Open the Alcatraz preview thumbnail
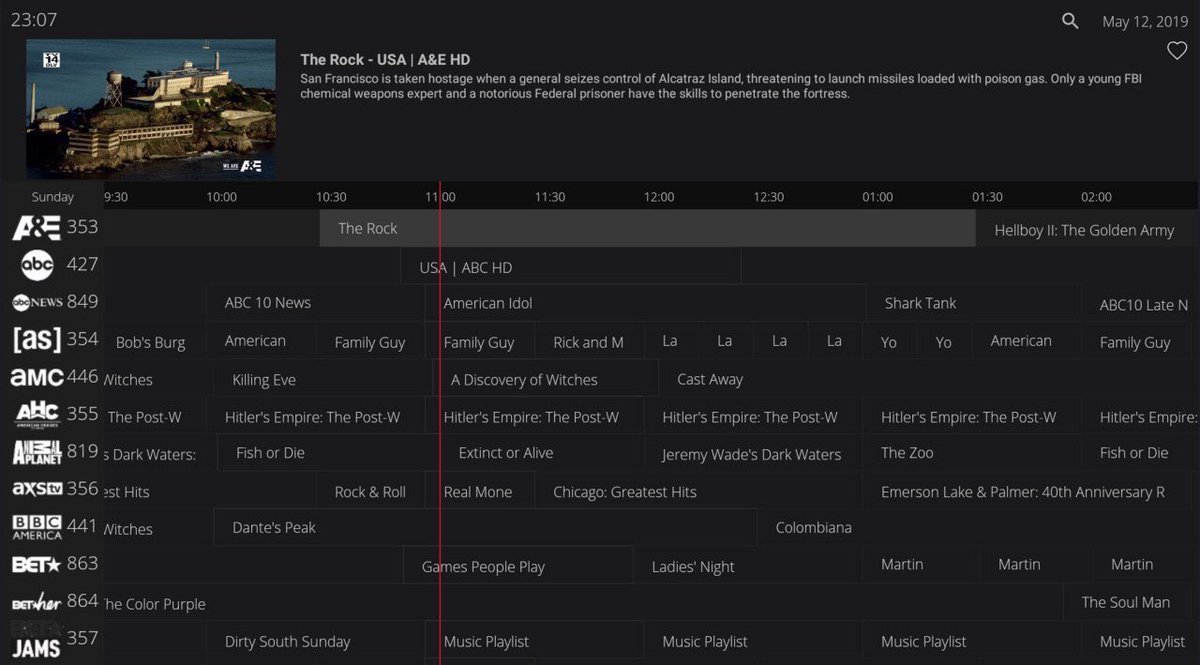 click(x=151, y=109)
